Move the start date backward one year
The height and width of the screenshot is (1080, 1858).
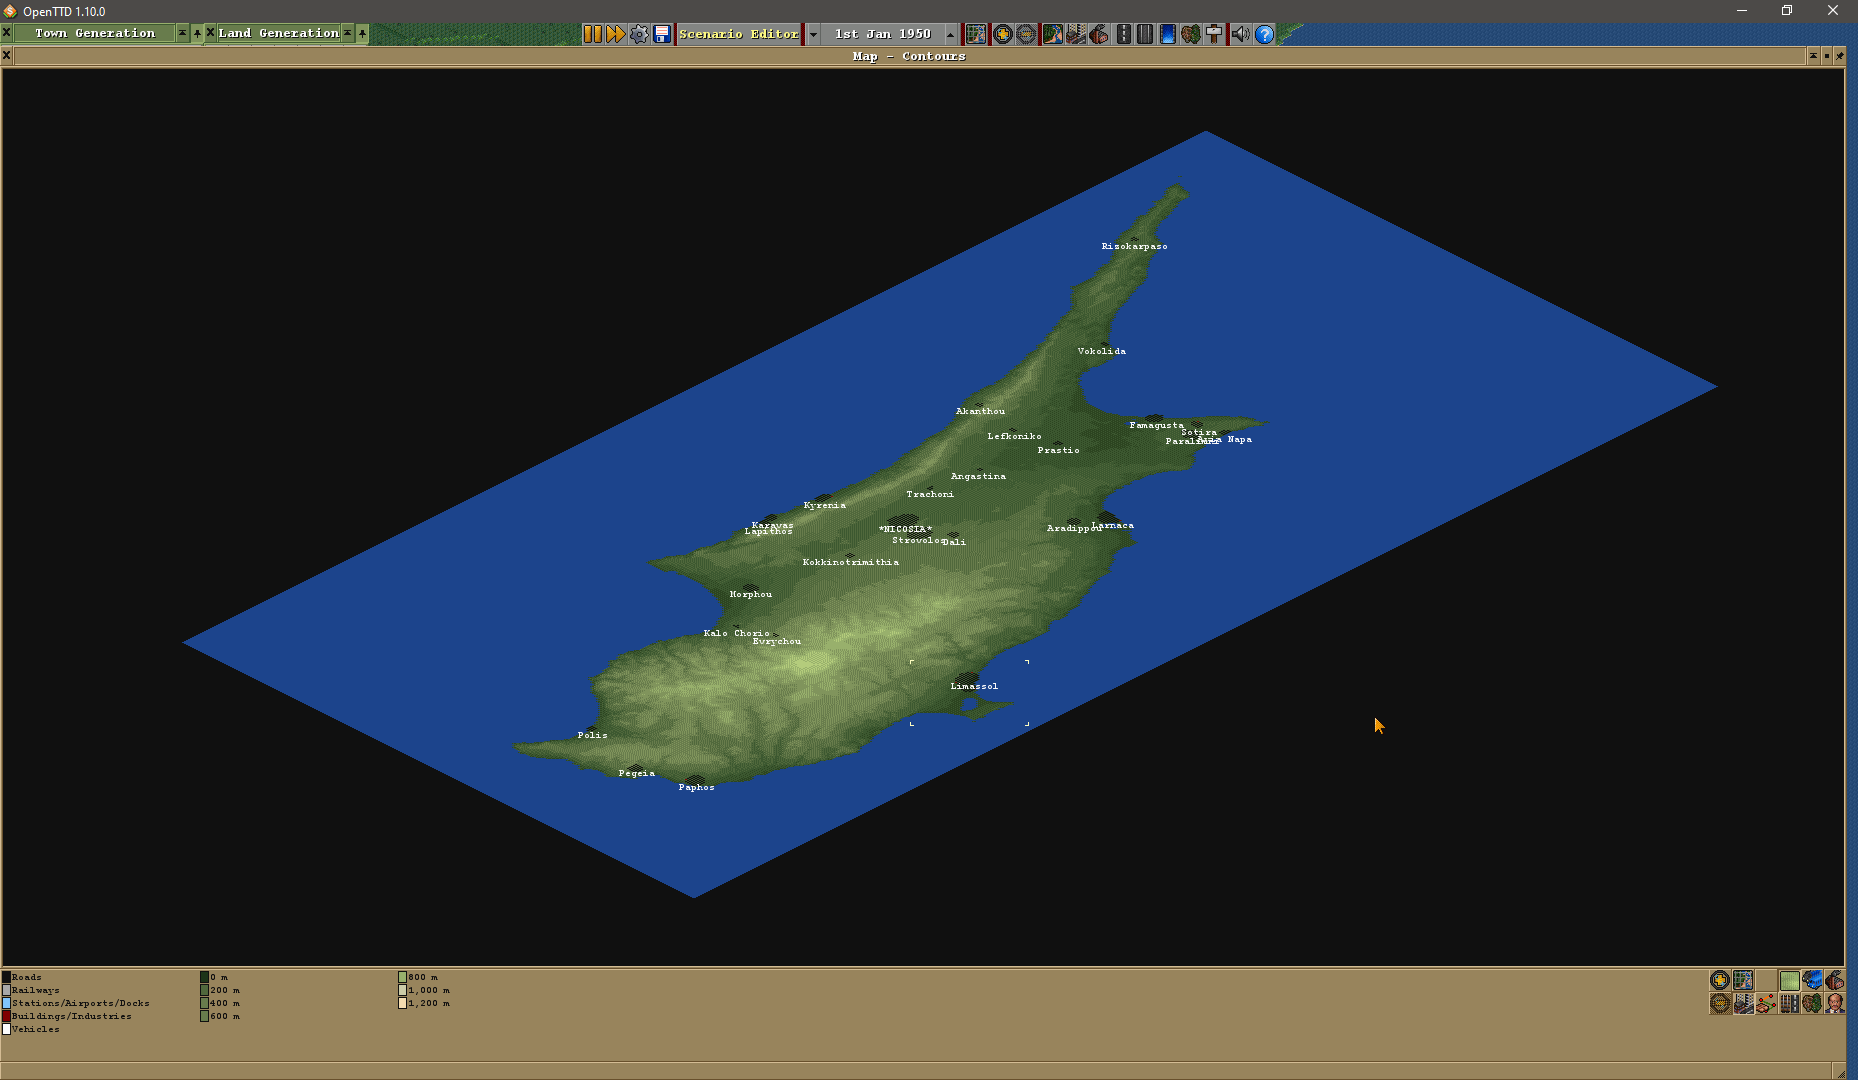point(813,34)
